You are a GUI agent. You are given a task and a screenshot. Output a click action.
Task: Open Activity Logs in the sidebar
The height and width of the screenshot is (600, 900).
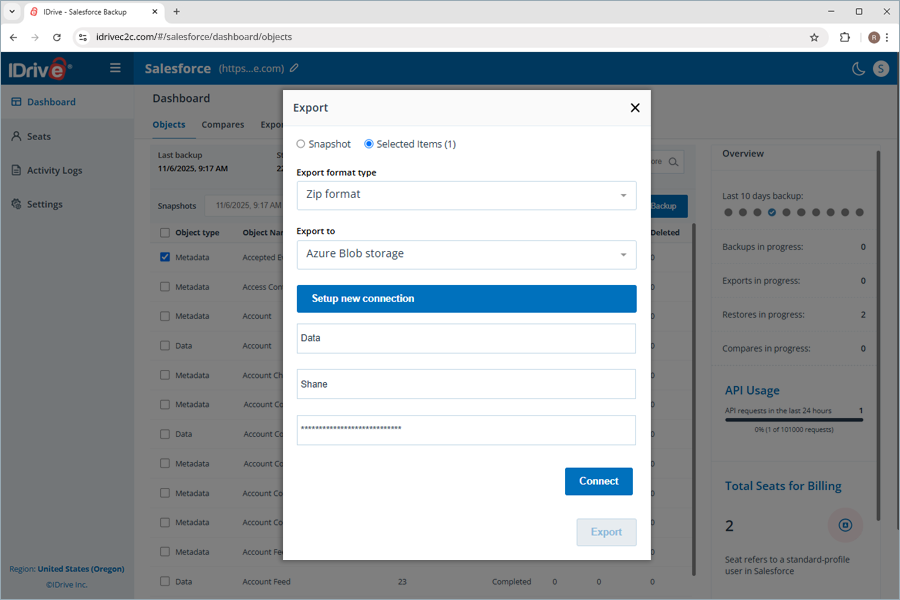coord(67,170)
